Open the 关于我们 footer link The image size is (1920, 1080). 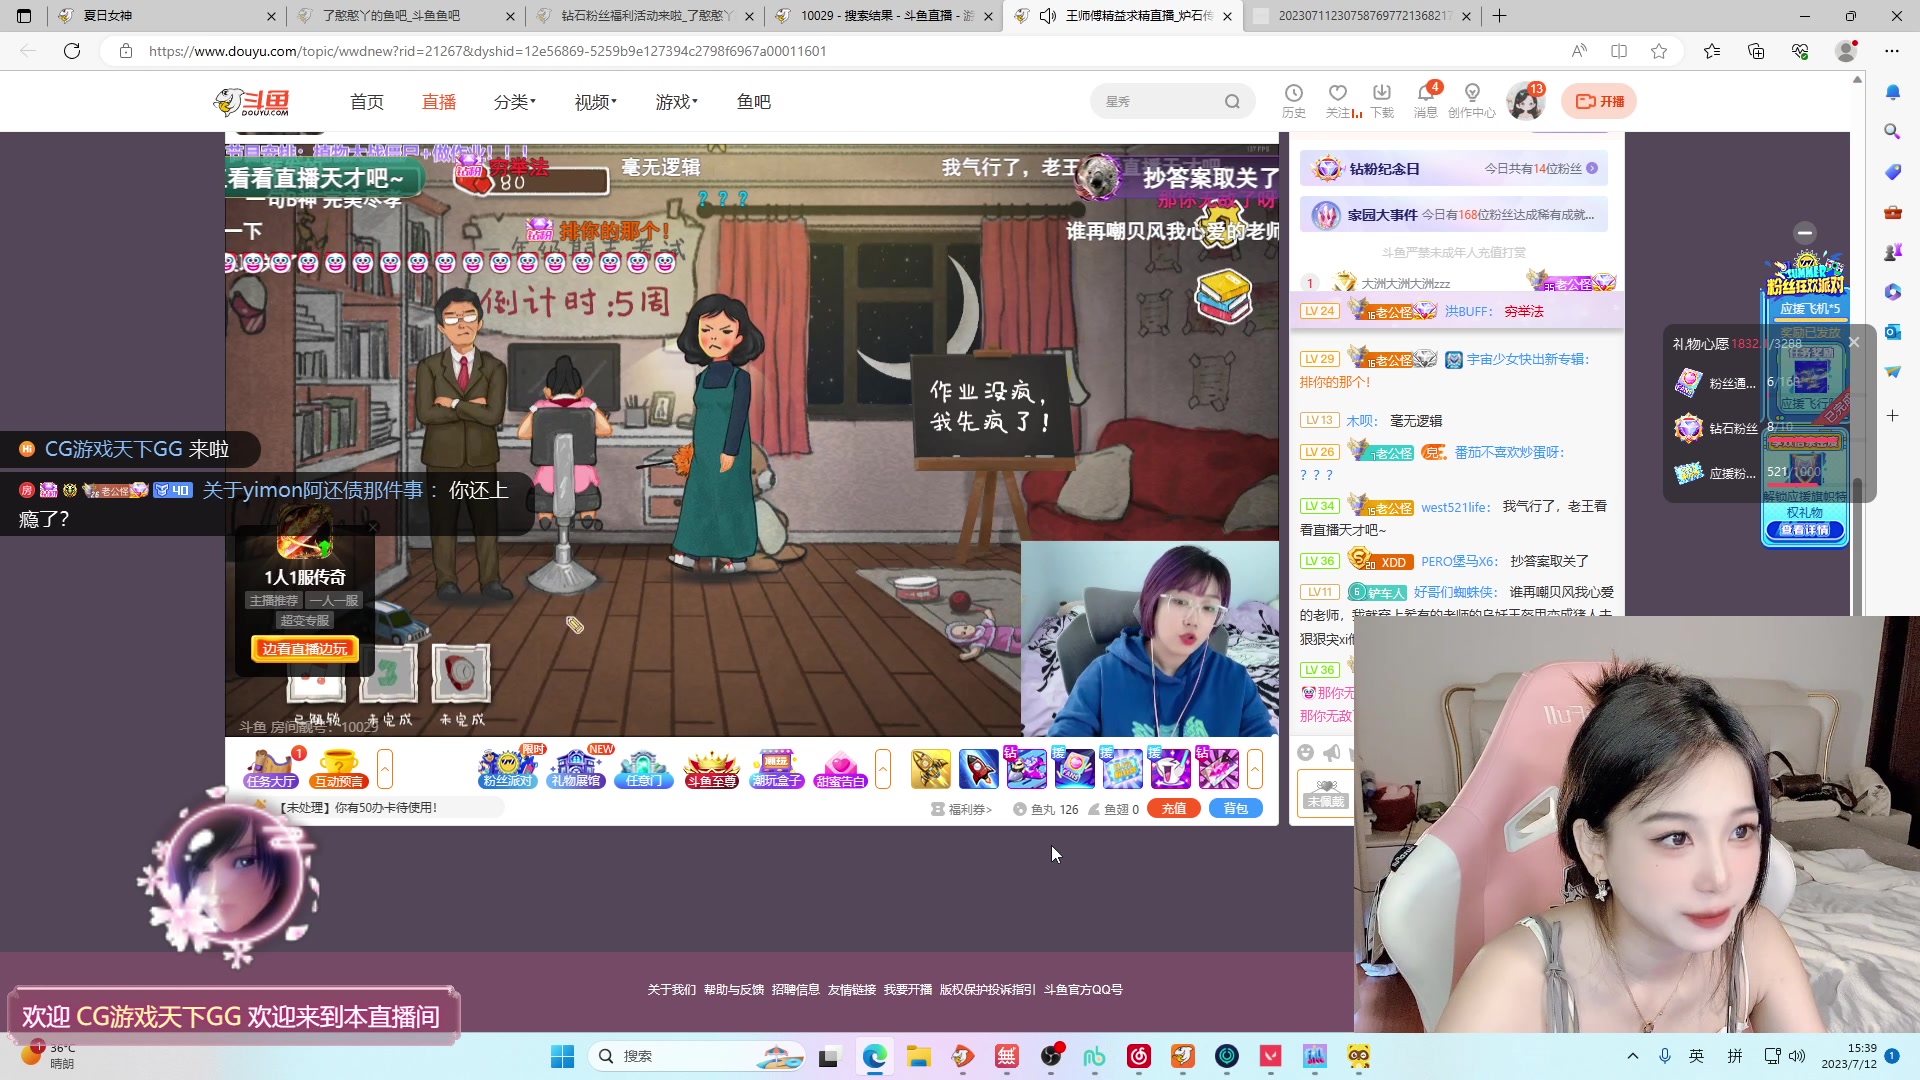click(x=671, y=990)
